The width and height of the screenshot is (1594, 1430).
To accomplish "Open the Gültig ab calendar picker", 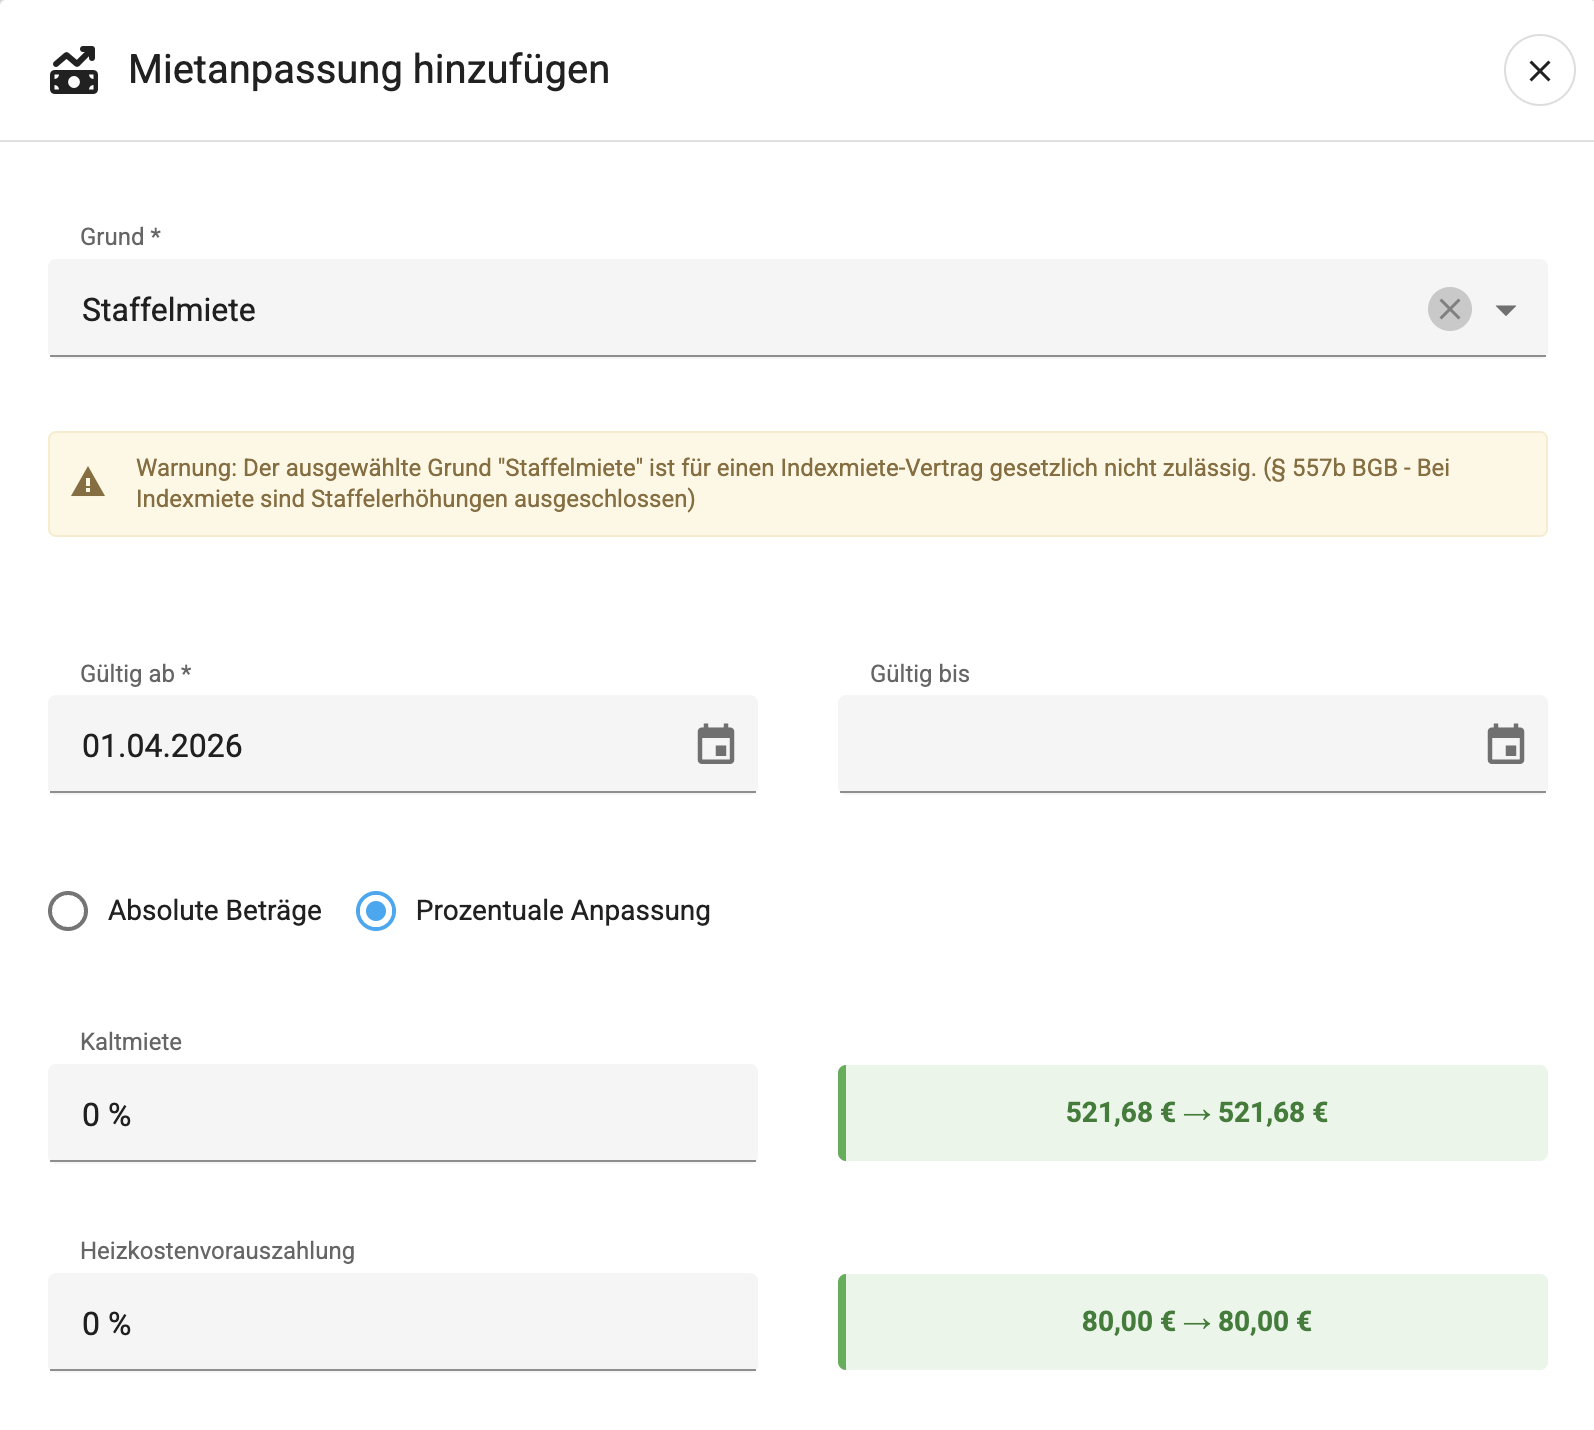I will click(x=715, y=744).
